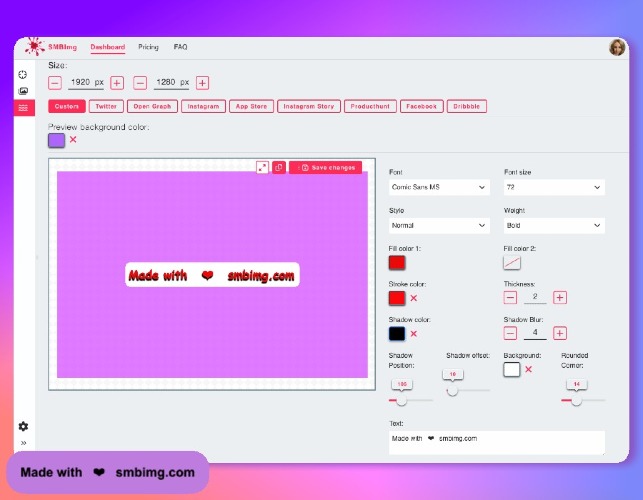Open the empty Fill color 2 swatch

[512, 263]
